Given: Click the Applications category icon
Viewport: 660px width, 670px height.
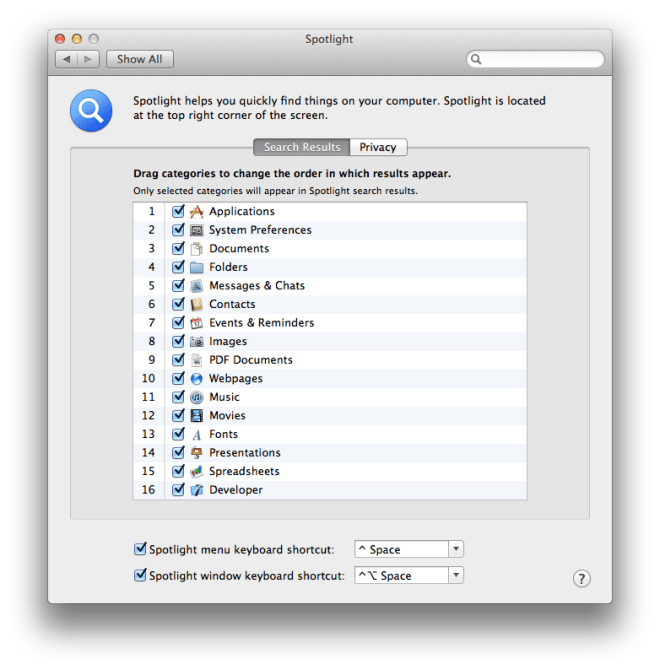Looking at the screenshot, I should 197,211.
